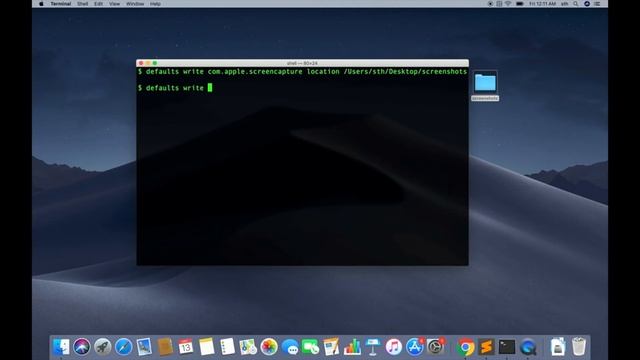Open Keynote podium icon in Dock

click(373, 347)
